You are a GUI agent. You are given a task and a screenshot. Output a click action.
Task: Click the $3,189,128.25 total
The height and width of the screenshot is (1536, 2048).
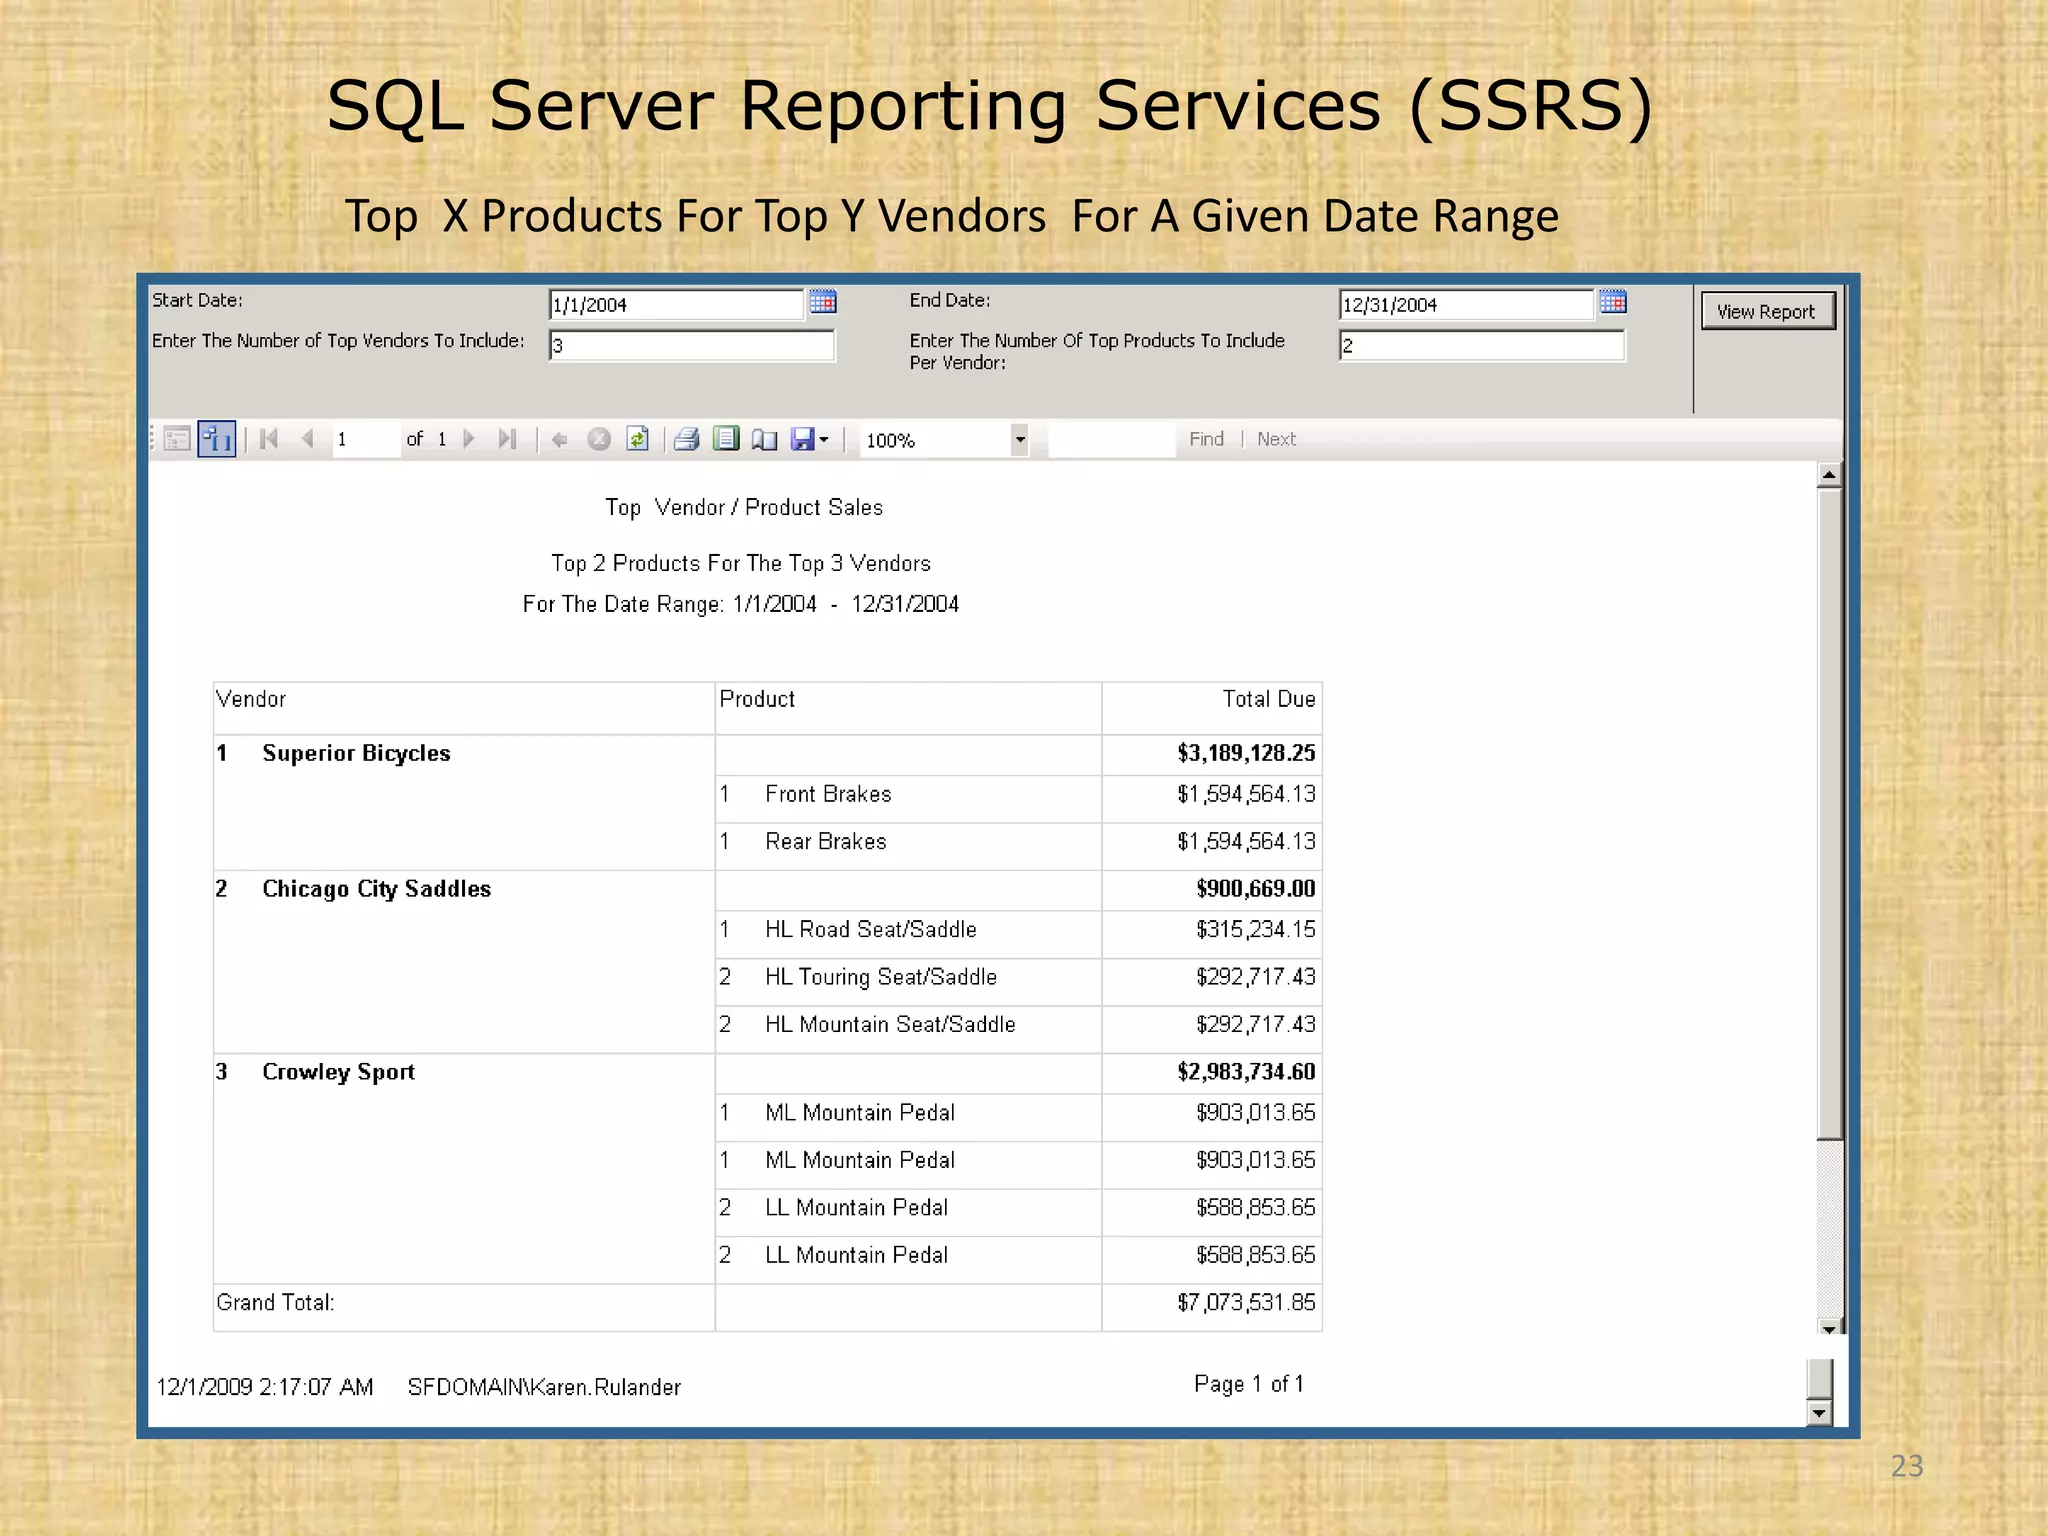point(1246,753)
